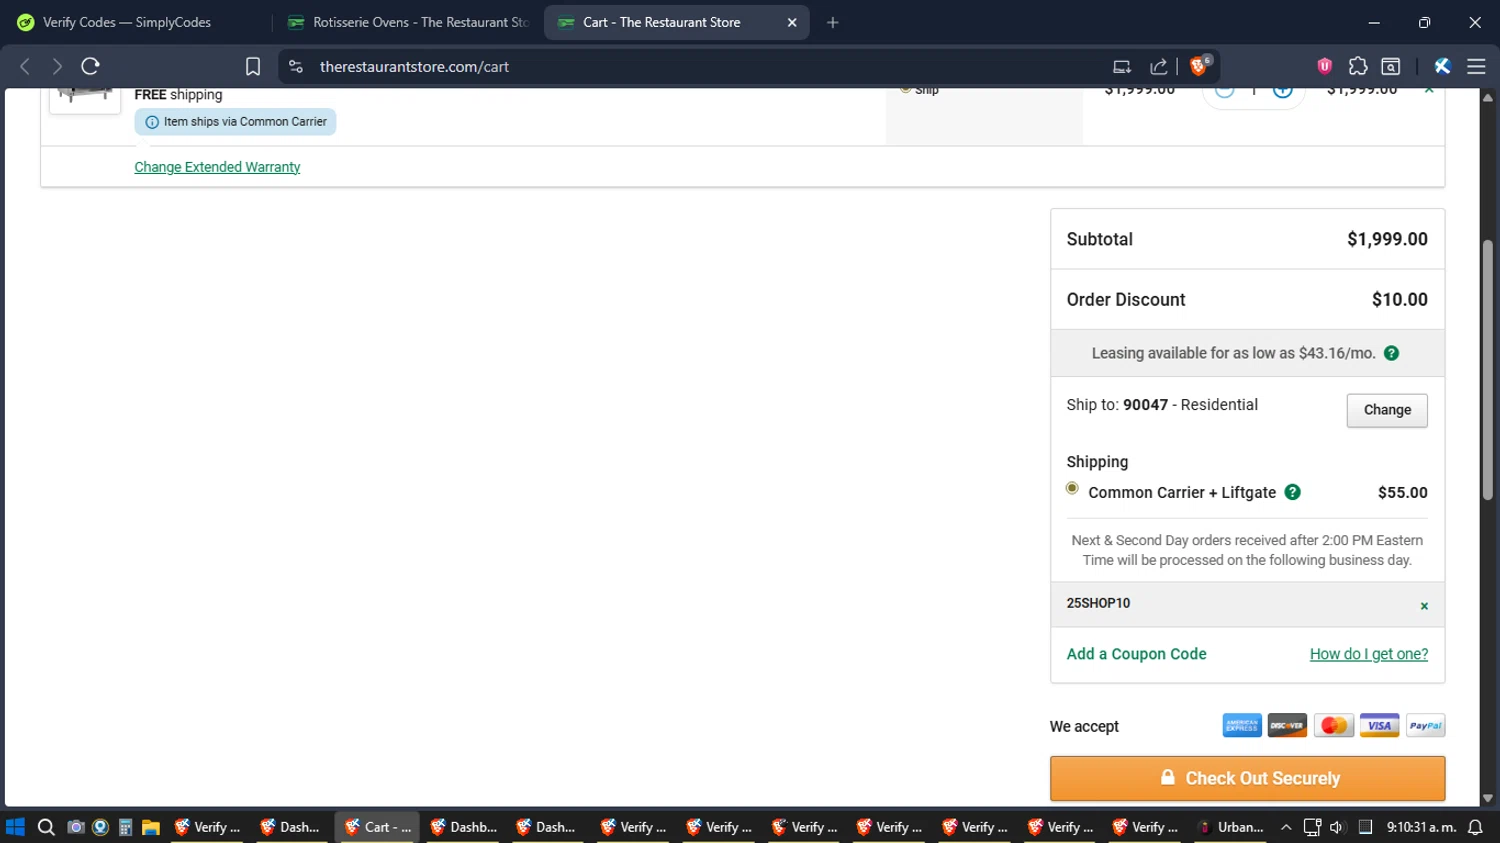1500x843 pixels.
Task: Click the PayPal logo
Action: [1425, 726]
